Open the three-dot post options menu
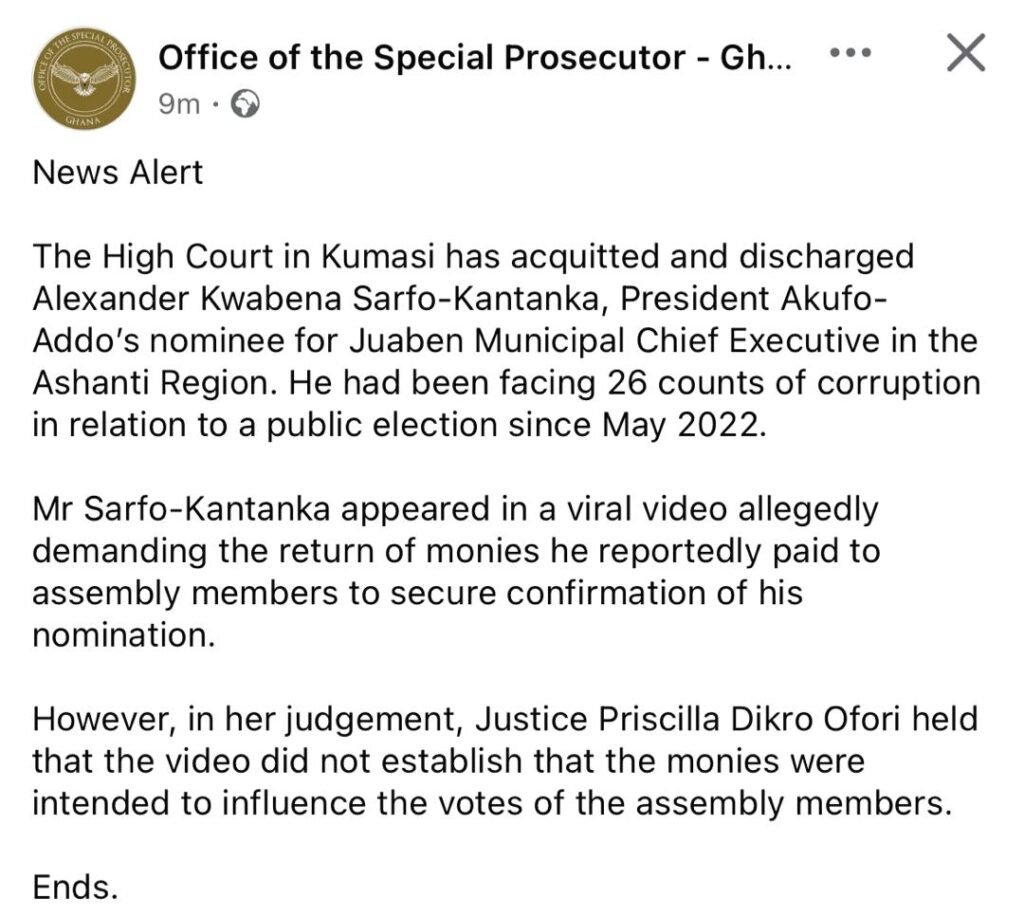Viewport: 1024px width, 916px height. click(850, 52)
